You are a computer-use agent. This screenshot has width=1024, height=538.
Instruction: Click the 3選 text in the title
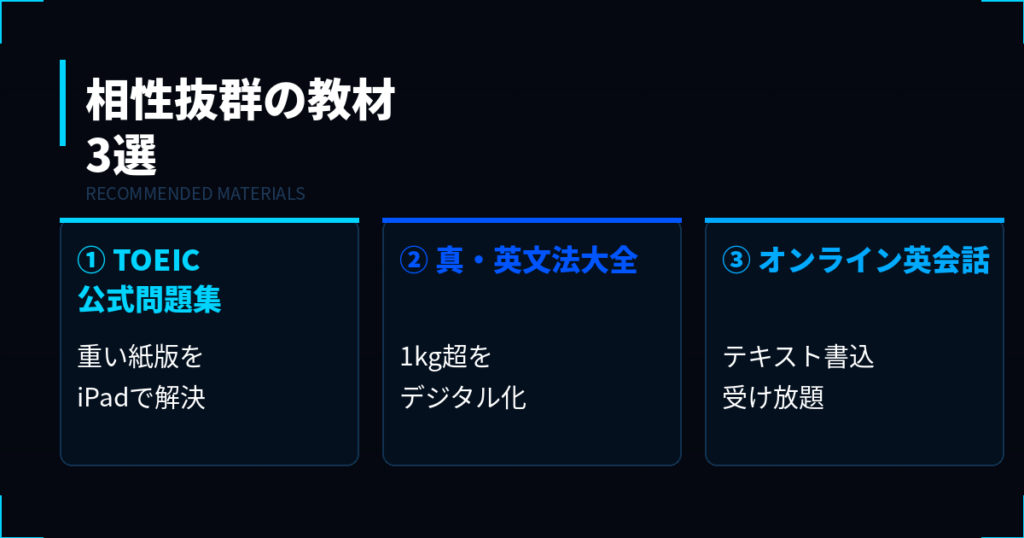(x=121, y=156)
